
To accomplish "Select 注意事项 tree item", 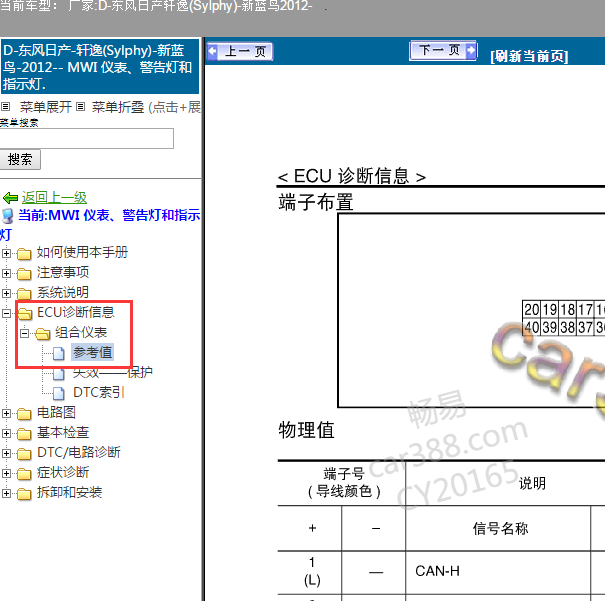I will [x=63, y=272].
